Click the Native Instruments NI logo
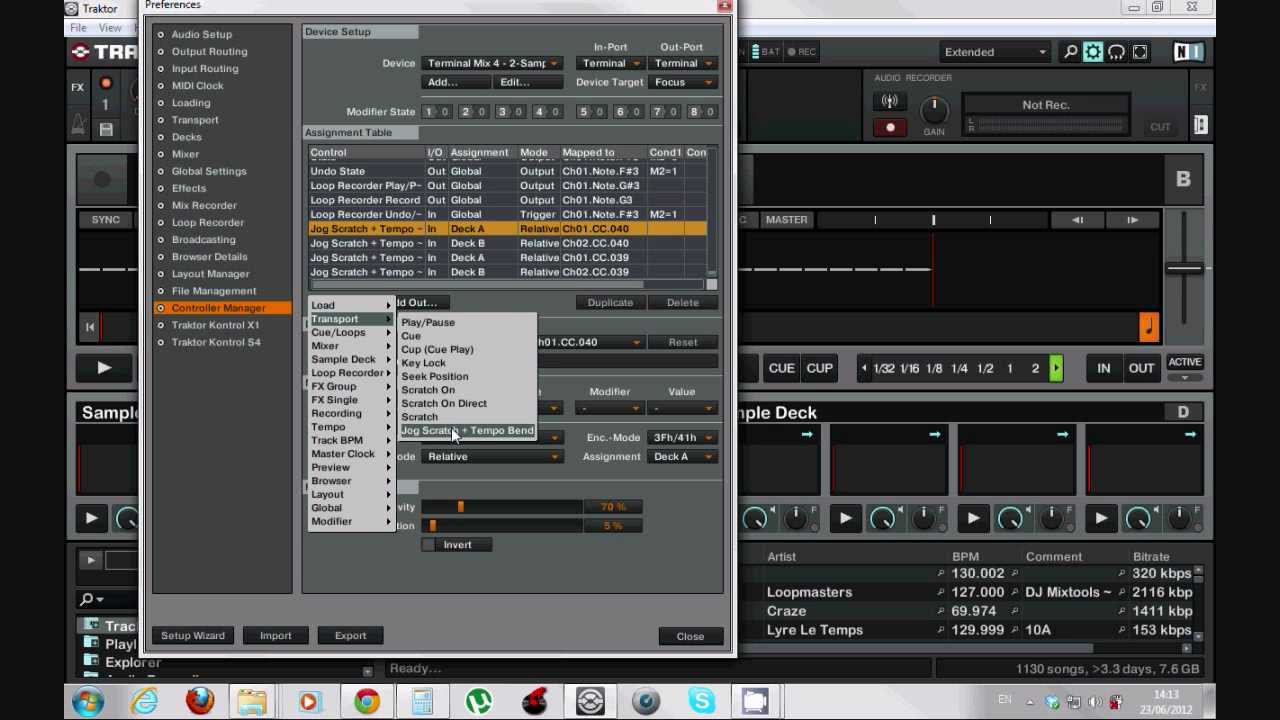 [1187, 52]
